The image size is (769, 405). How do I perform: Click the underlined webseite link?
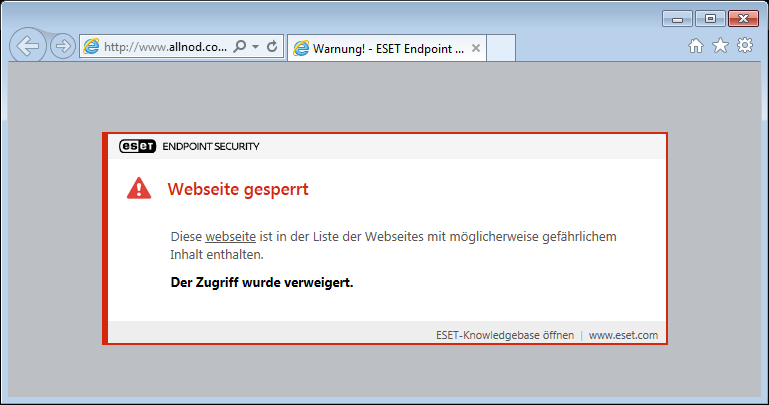pyautogui.click(x=231, y=236)
